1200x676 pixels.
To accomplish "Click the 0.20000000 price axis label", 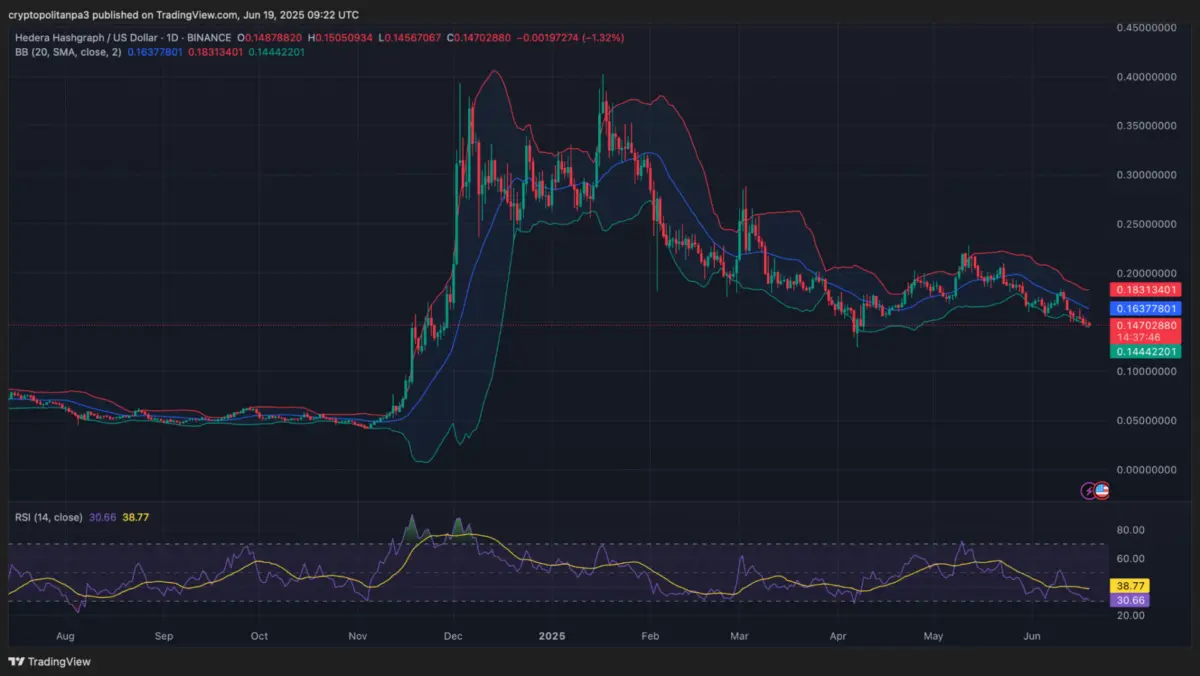I will (x=1147, y=273).
